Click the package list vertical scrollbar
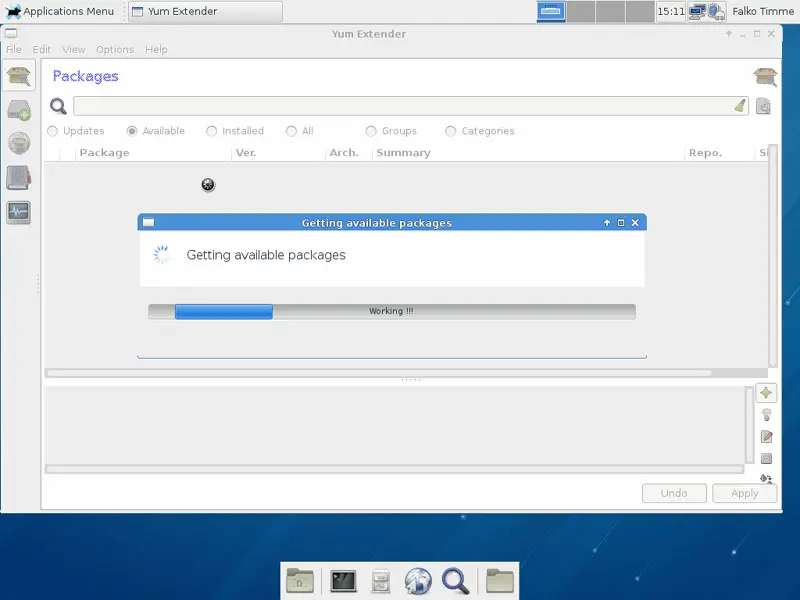 tap(772, 255)
